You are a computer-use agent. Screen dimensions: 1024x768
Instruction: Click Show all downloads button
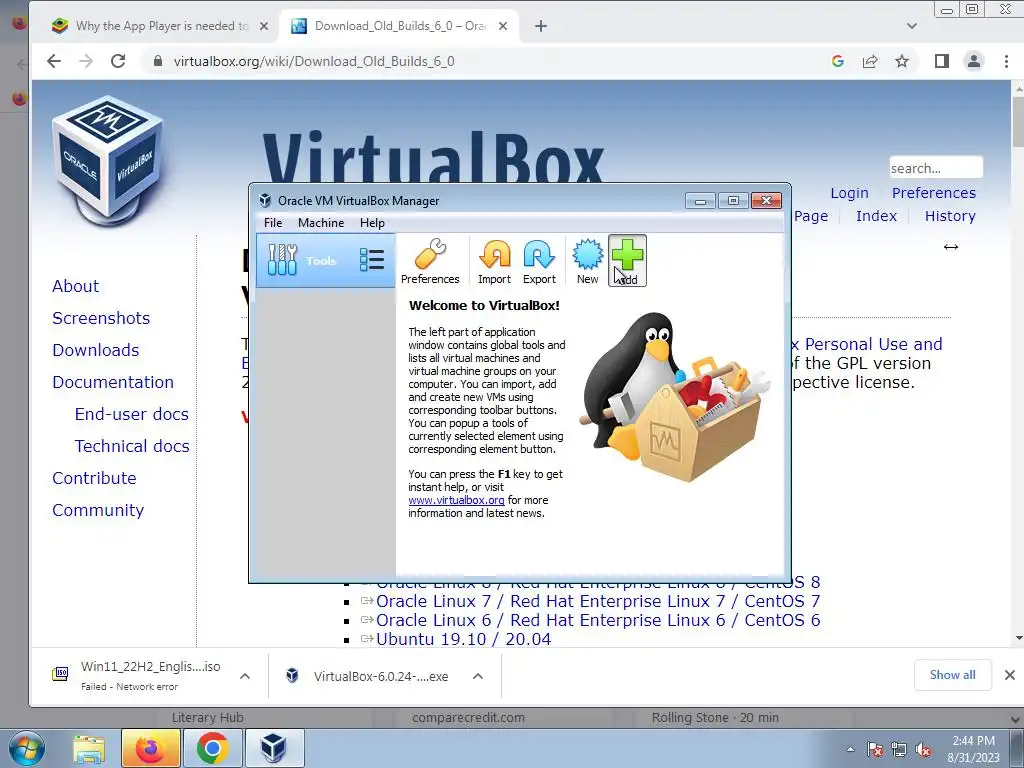pyautogui.click(x=952, y=675)
